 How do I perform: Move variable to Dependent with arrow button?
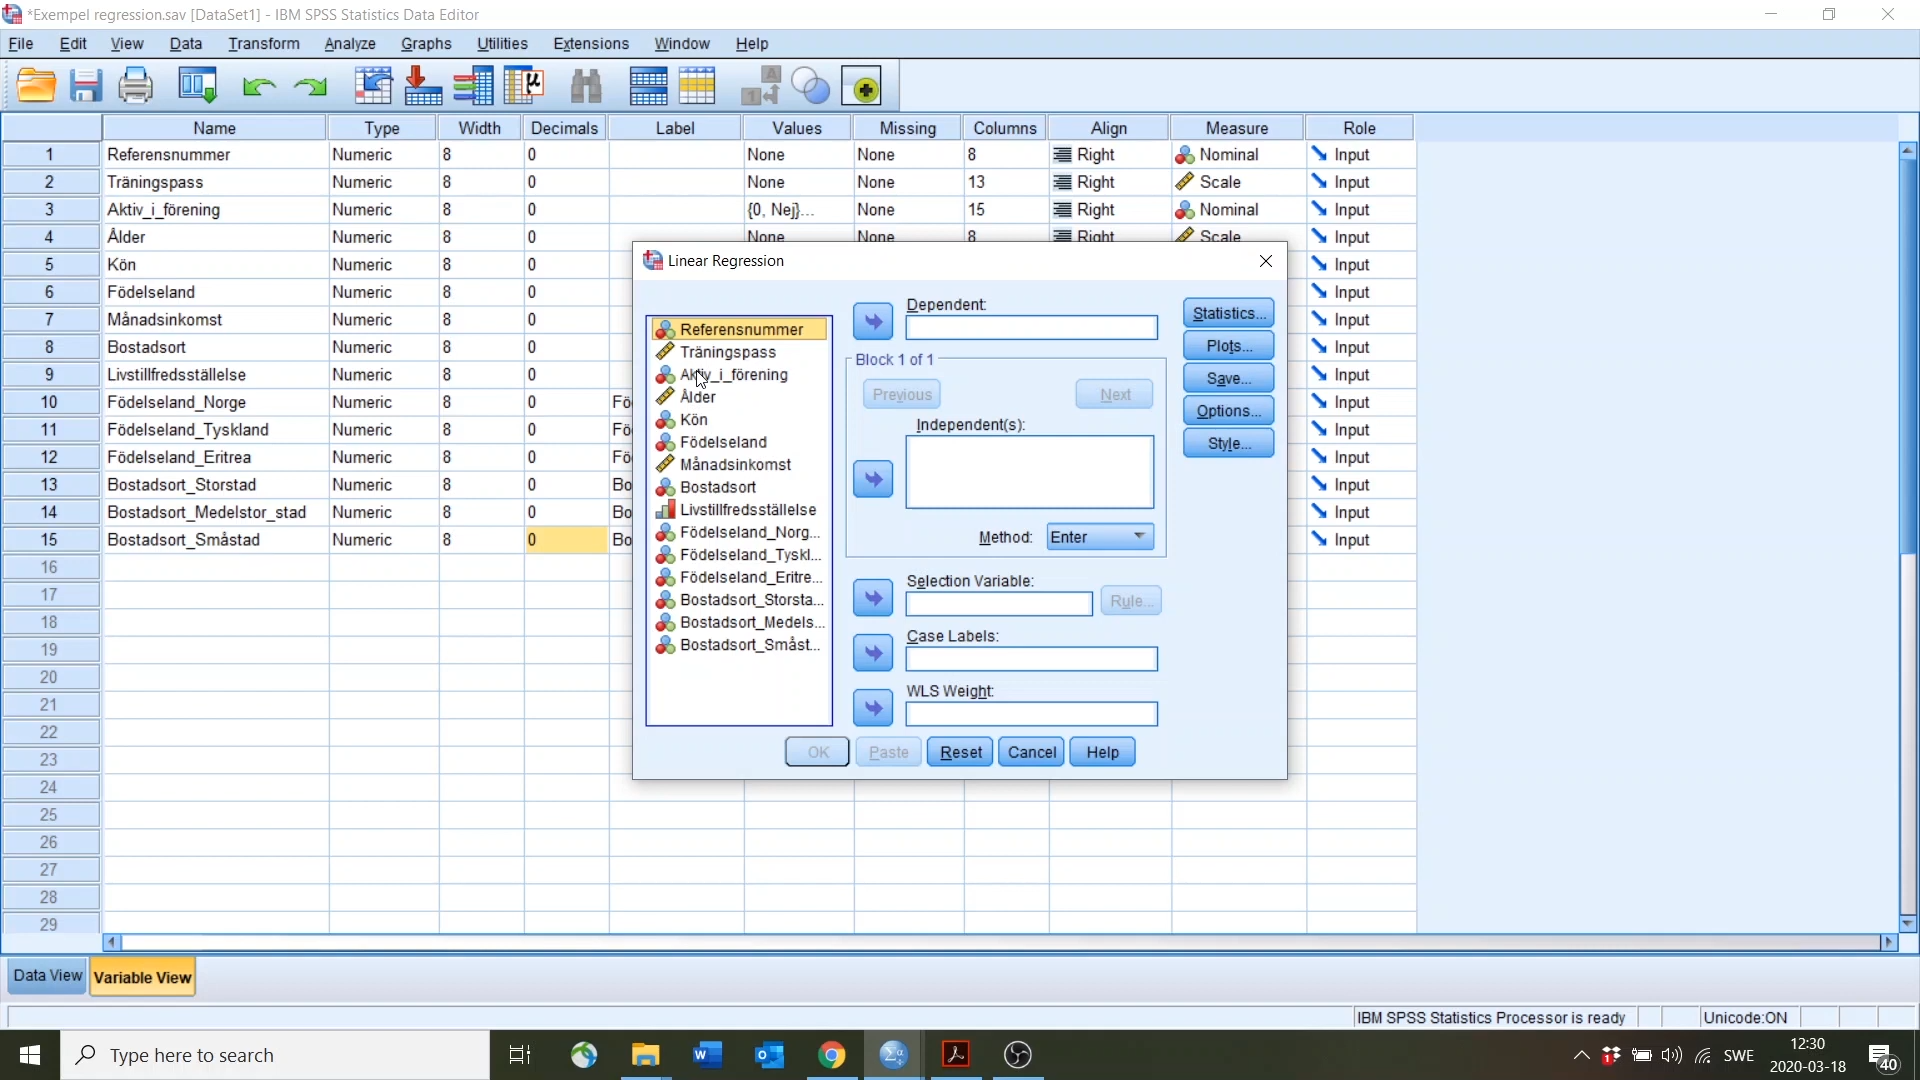click(x=873, y=322)
